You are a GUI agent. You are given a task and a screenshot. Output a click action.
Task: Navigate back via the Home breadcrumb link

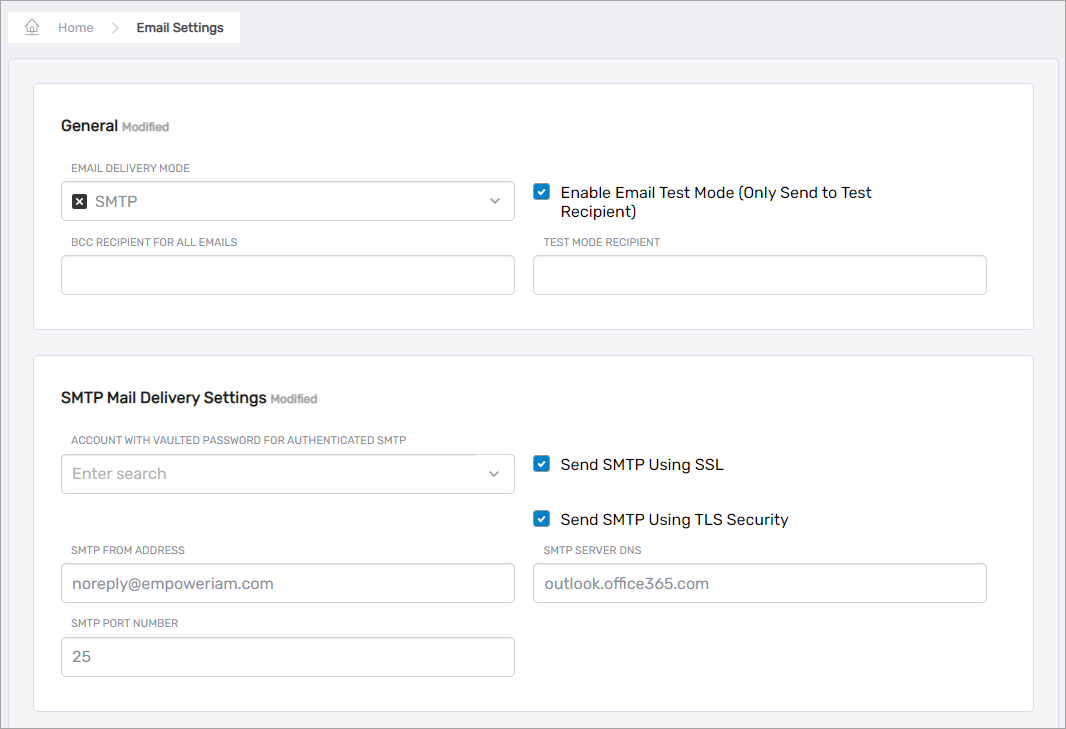point(75,27)
